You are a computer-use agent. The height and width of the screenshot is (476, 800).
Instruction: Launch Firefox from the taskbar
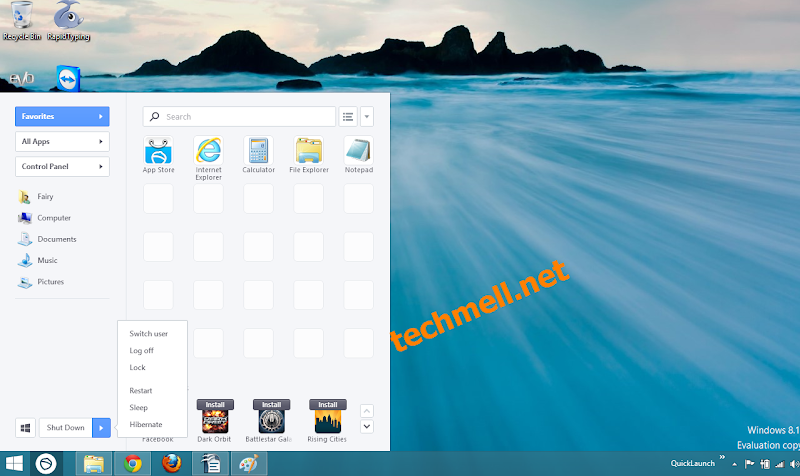(x=171, y=464)
